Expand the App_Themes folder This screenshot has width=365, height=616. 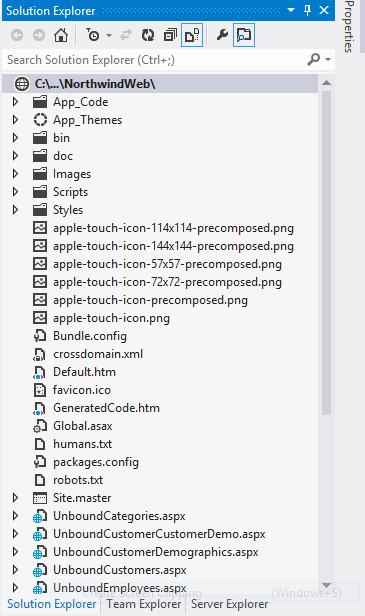tap(15, 120)
